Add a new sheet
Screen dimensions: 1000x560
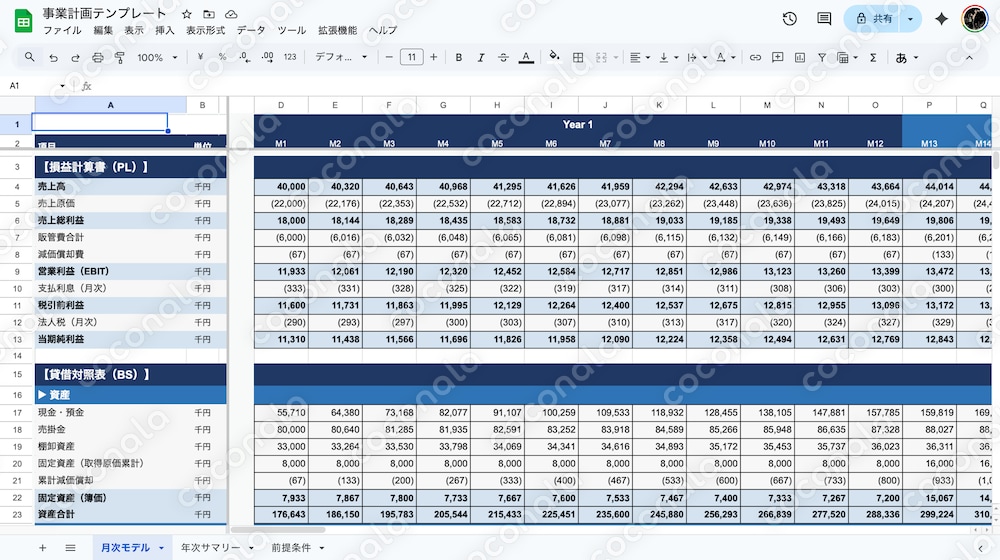(42, 548)
